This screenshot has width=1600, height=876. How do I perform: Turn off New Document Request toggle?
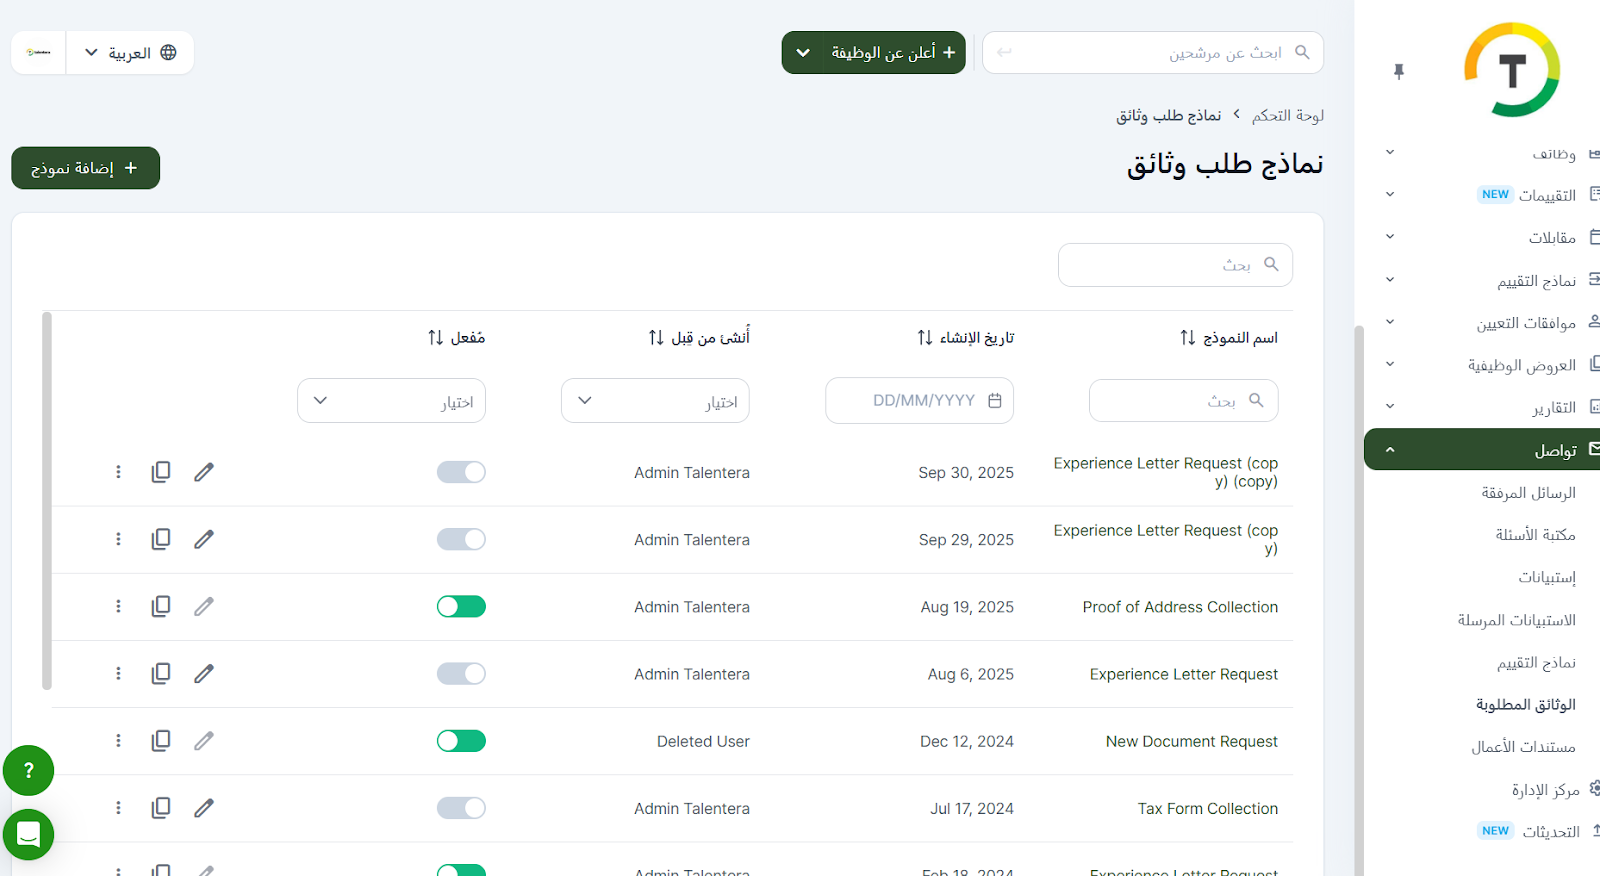tap(461, 741)
